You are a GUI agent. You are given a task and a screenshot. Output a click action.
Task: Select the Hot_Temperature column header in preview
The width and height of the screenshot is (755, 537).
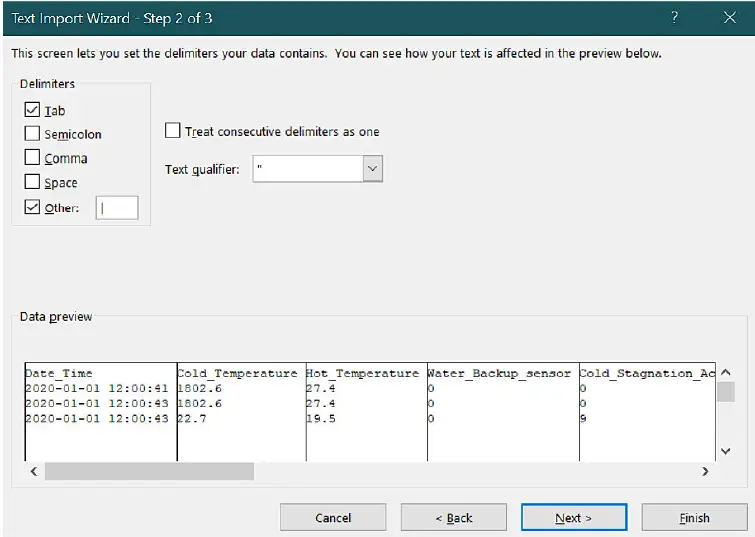point(363,373)
